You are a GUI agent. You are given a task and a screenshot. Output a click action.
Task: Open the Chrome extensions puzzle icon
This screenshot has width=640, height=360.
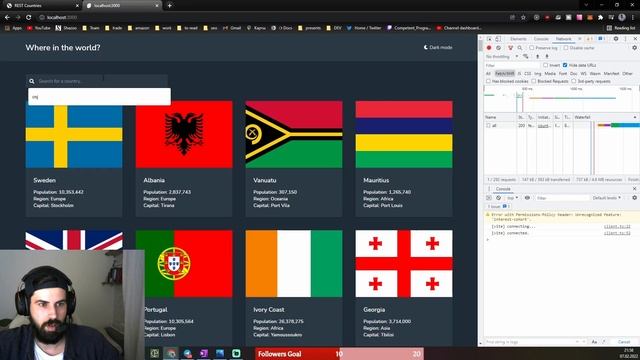coord(600,18)
